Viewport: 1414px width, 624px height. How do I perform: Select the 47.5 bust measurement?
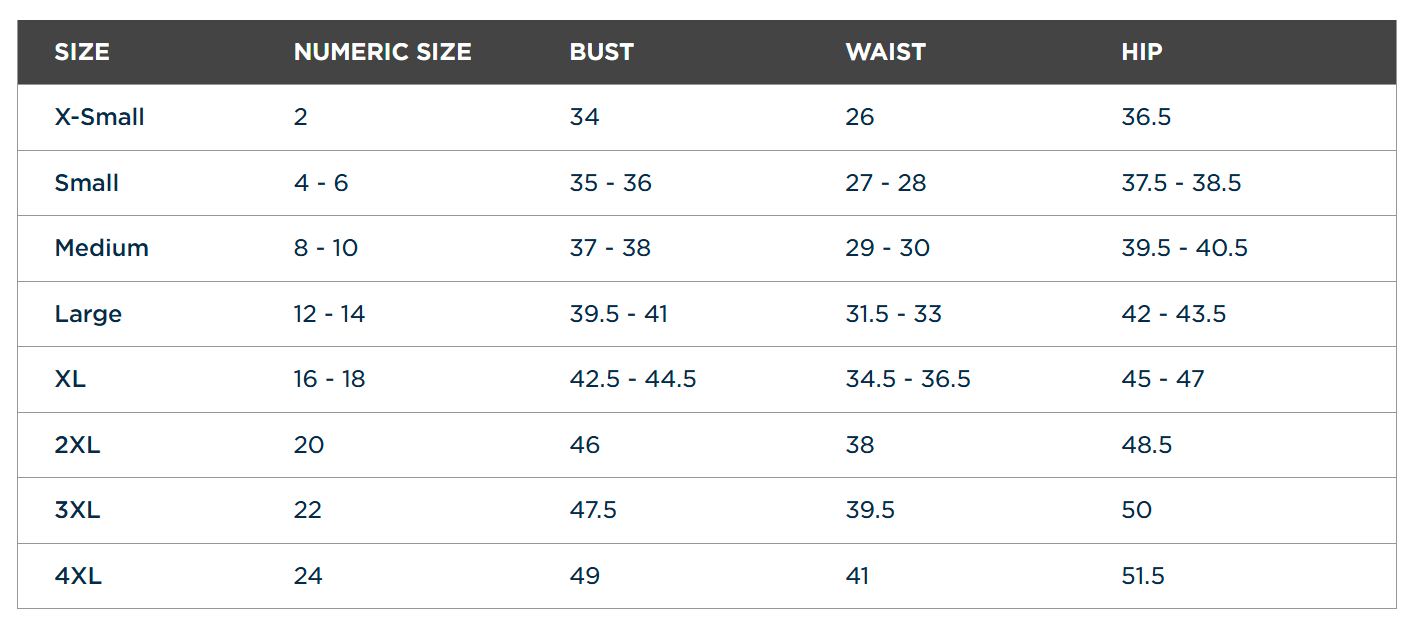(593, 510)
